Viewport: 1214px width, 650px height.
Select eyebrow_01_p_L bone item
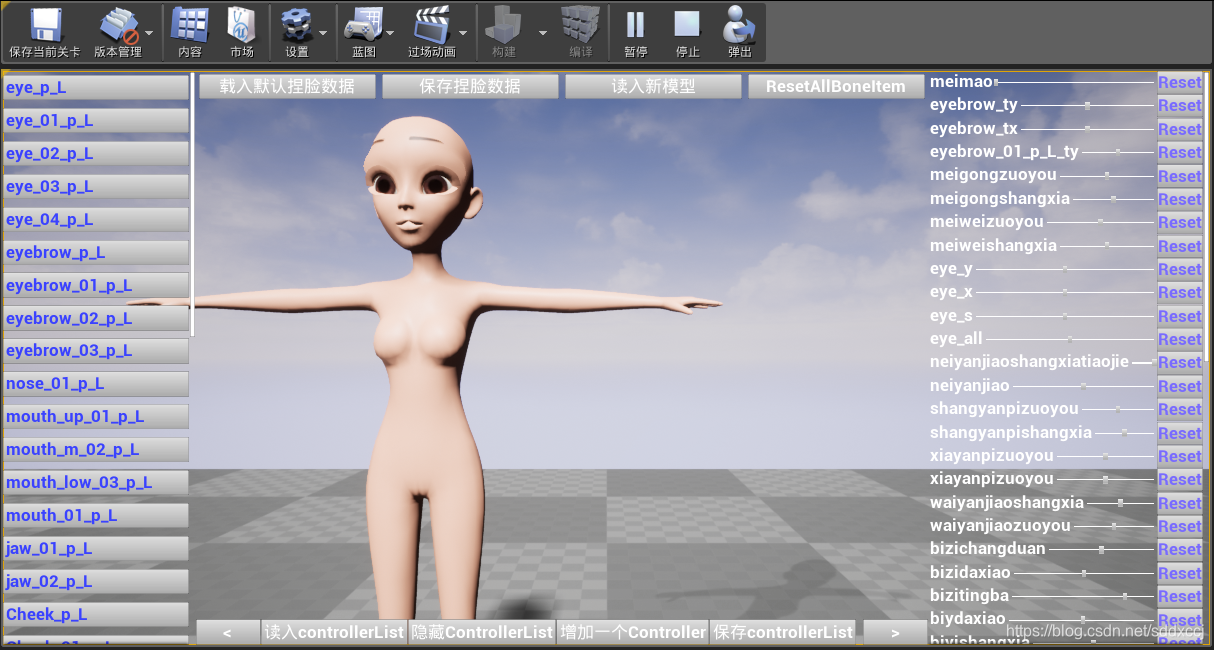point(96,286)
